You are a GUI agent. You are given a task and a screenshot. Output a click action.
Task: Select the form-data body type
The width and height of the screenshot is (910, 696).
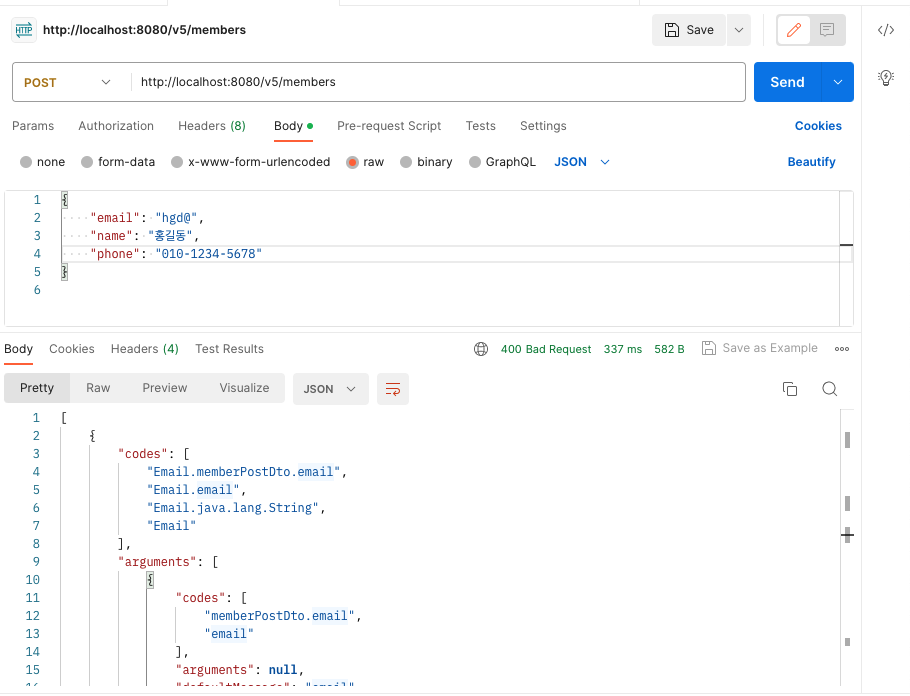click(x=87, y=162)
